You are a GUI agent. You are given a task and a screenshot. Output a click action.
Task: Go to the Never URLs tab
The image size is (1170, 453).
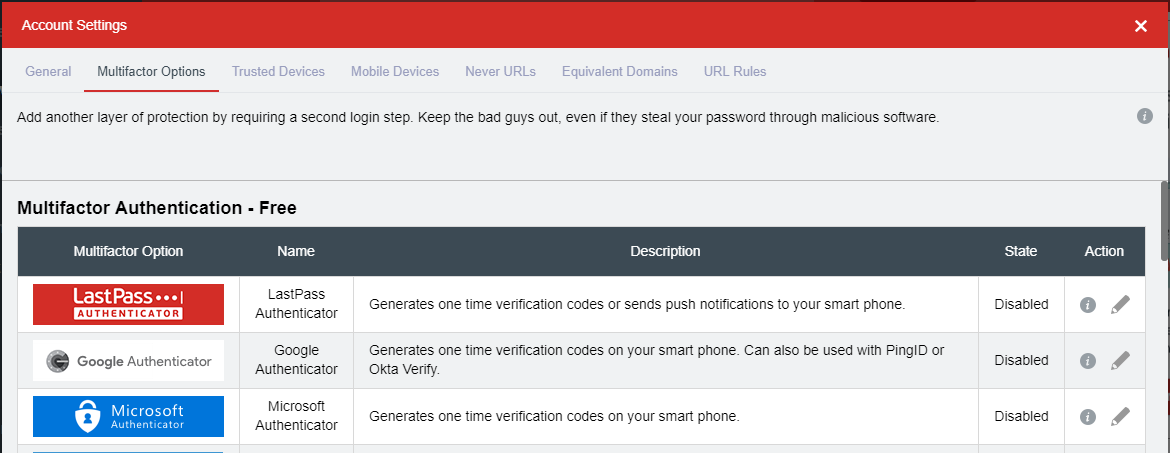[501, 72]
